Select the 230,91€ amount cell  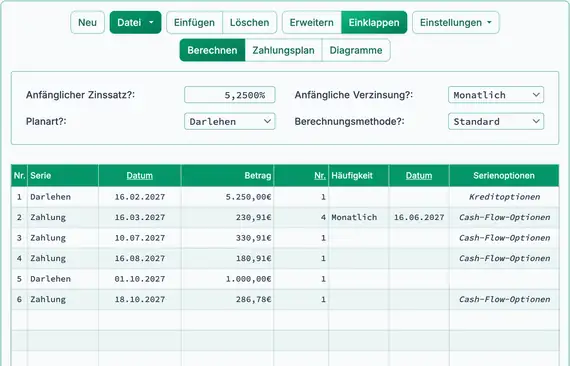227,217
